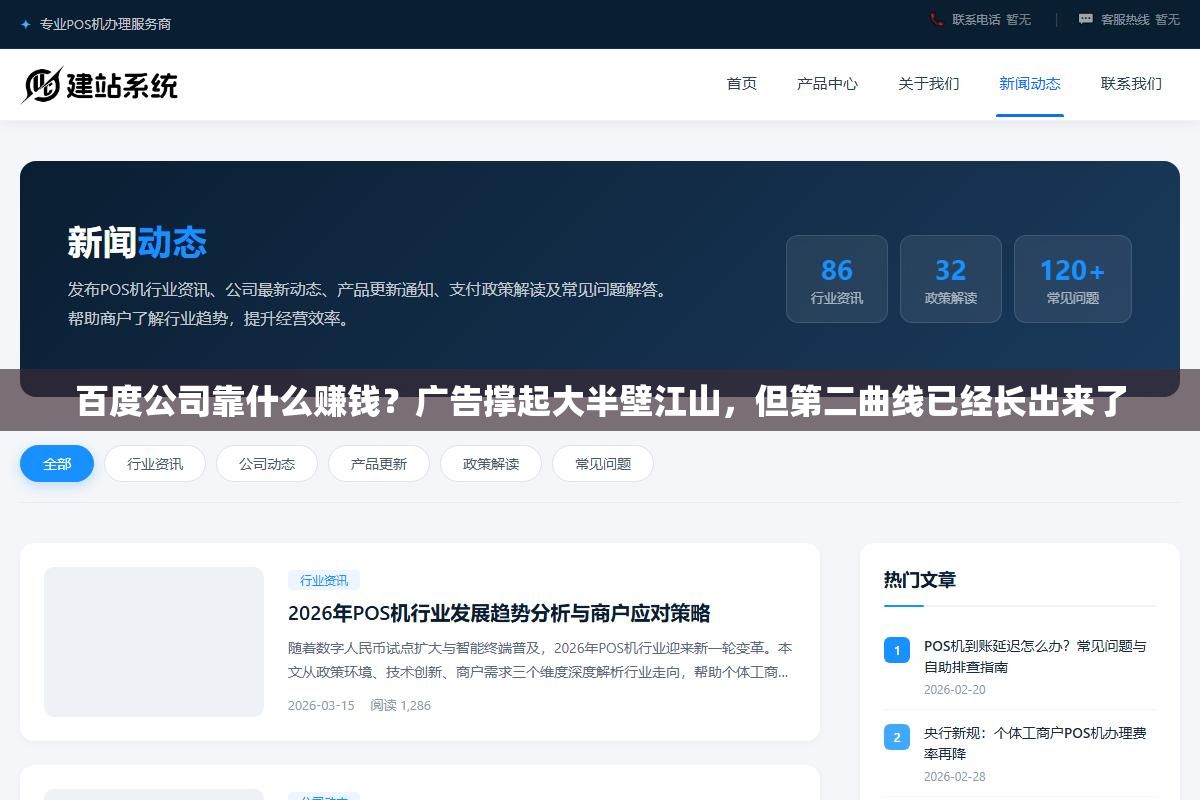The width and height of the screenshot is (1200, 800).
Task: Select the 全部 filter tab
Action: point(57,464)
